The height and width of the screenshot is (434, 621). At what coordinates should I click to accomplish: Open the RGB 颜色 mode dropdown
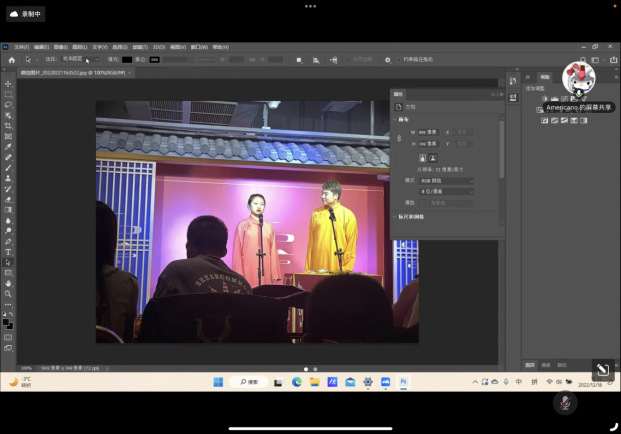[x=446, y=180]
